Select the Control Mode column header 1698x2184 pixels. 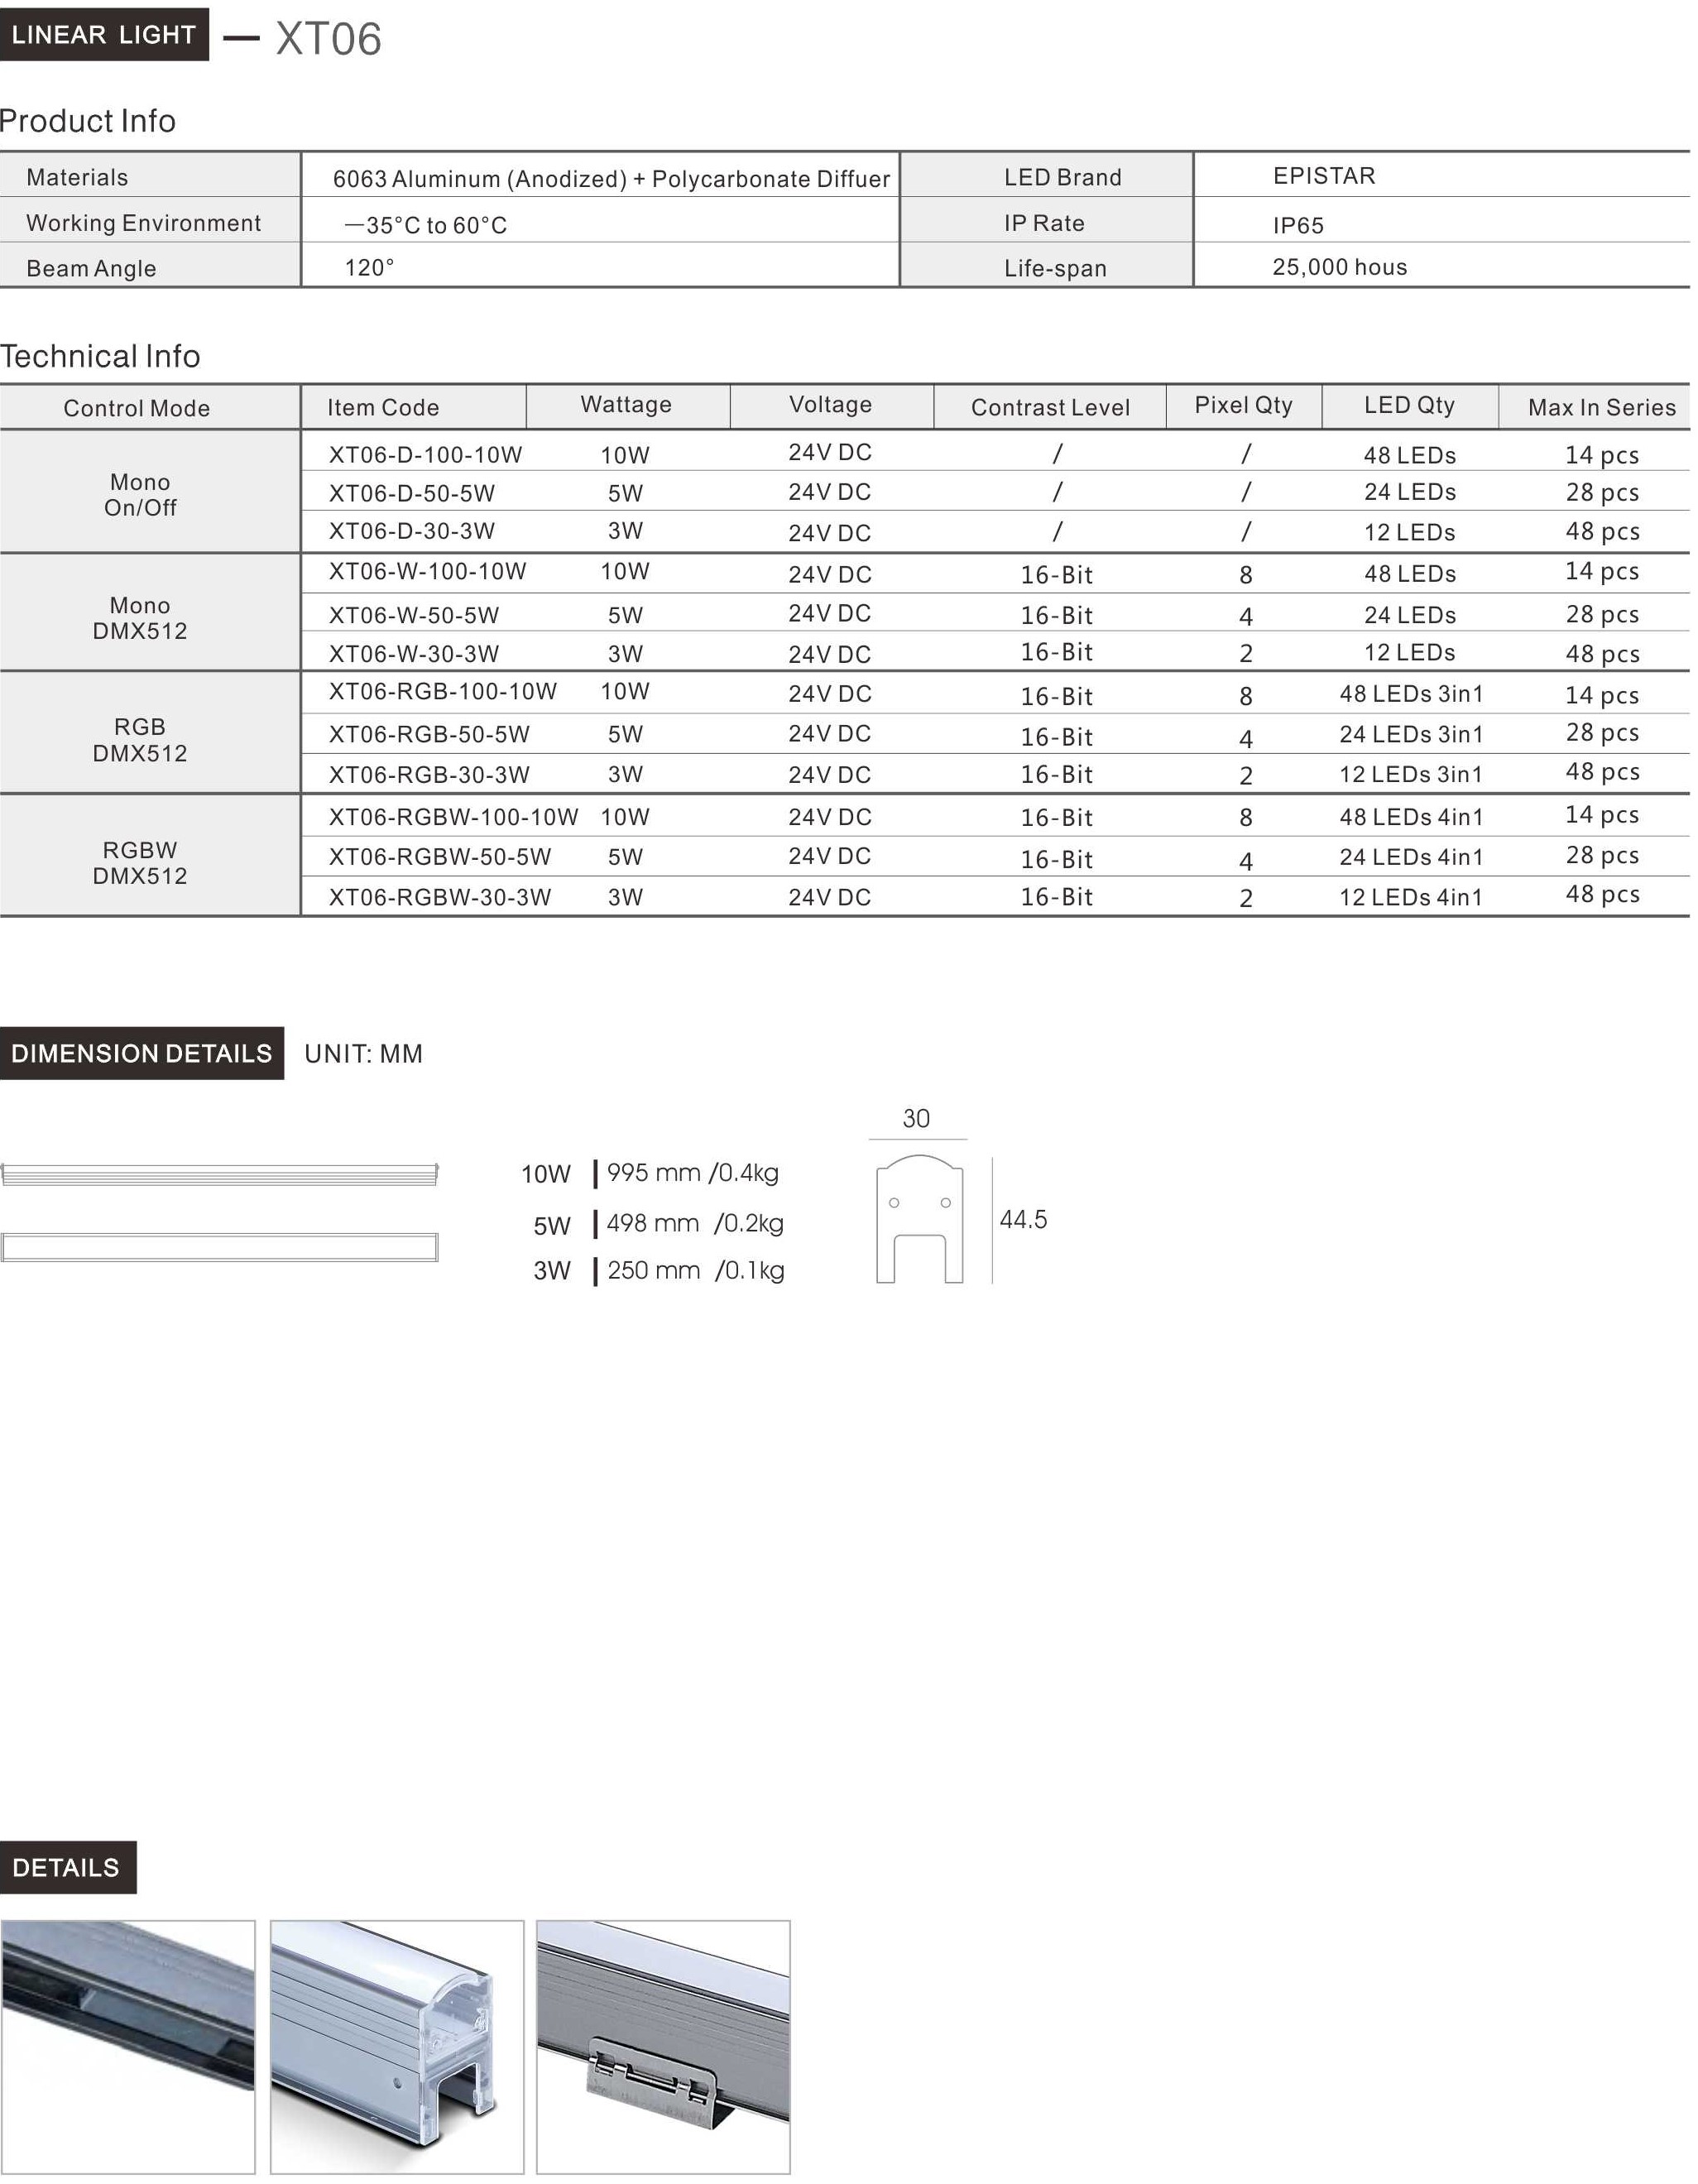(x=136, y=408)
